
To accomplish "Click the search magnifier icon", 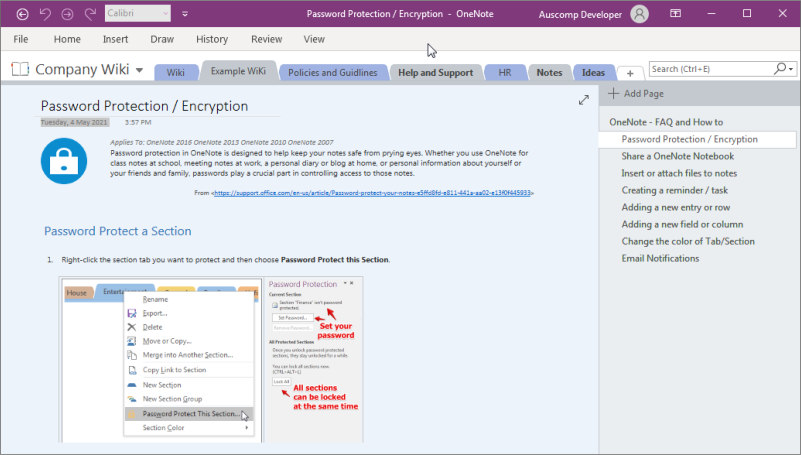I will coord(780,68).
